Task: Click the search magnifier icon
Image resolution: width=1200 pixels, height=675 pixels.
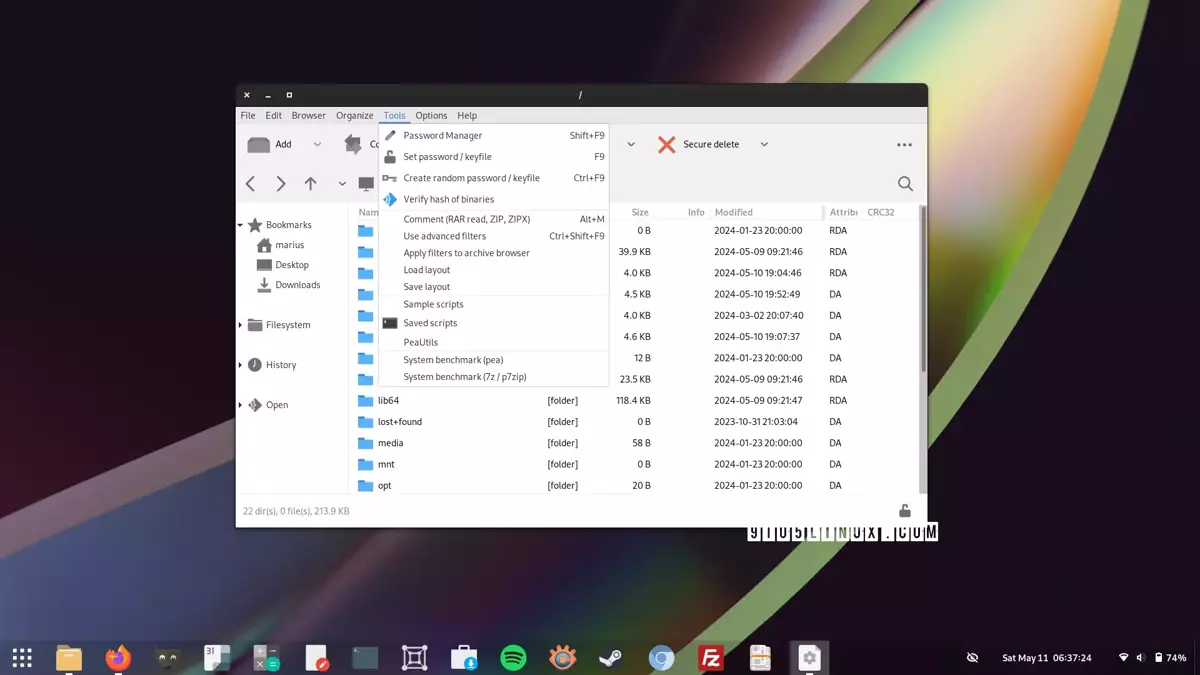Action: 905,184
